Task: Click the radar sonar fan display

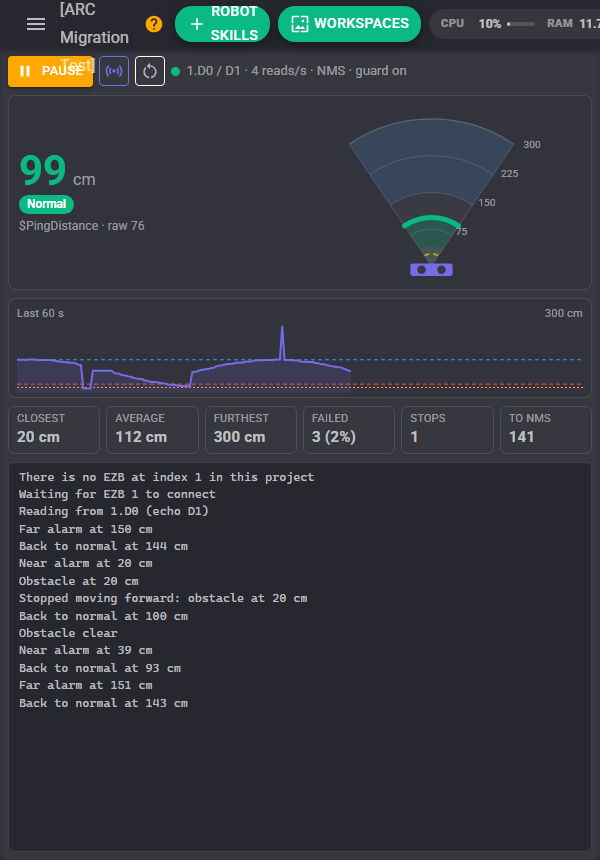Action: pyautogui.click(x=432, y=189)
